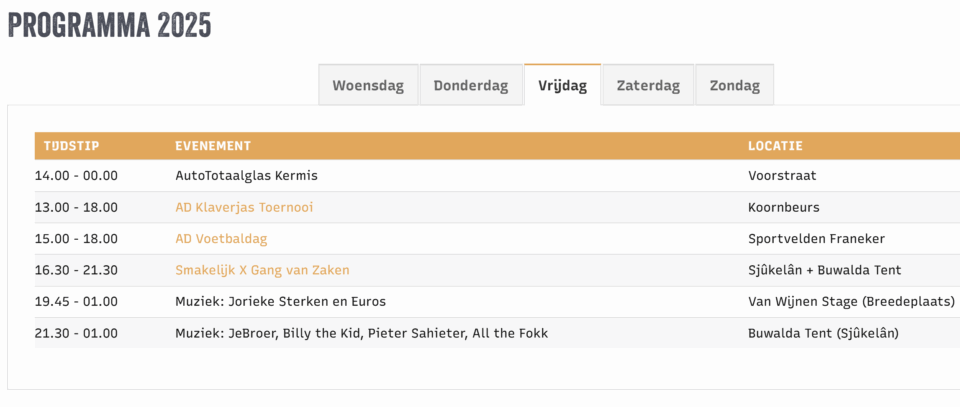Click the PROGRAMMA 2025 heading
This screenshot has height=407, width=960.
coord(110,25)
